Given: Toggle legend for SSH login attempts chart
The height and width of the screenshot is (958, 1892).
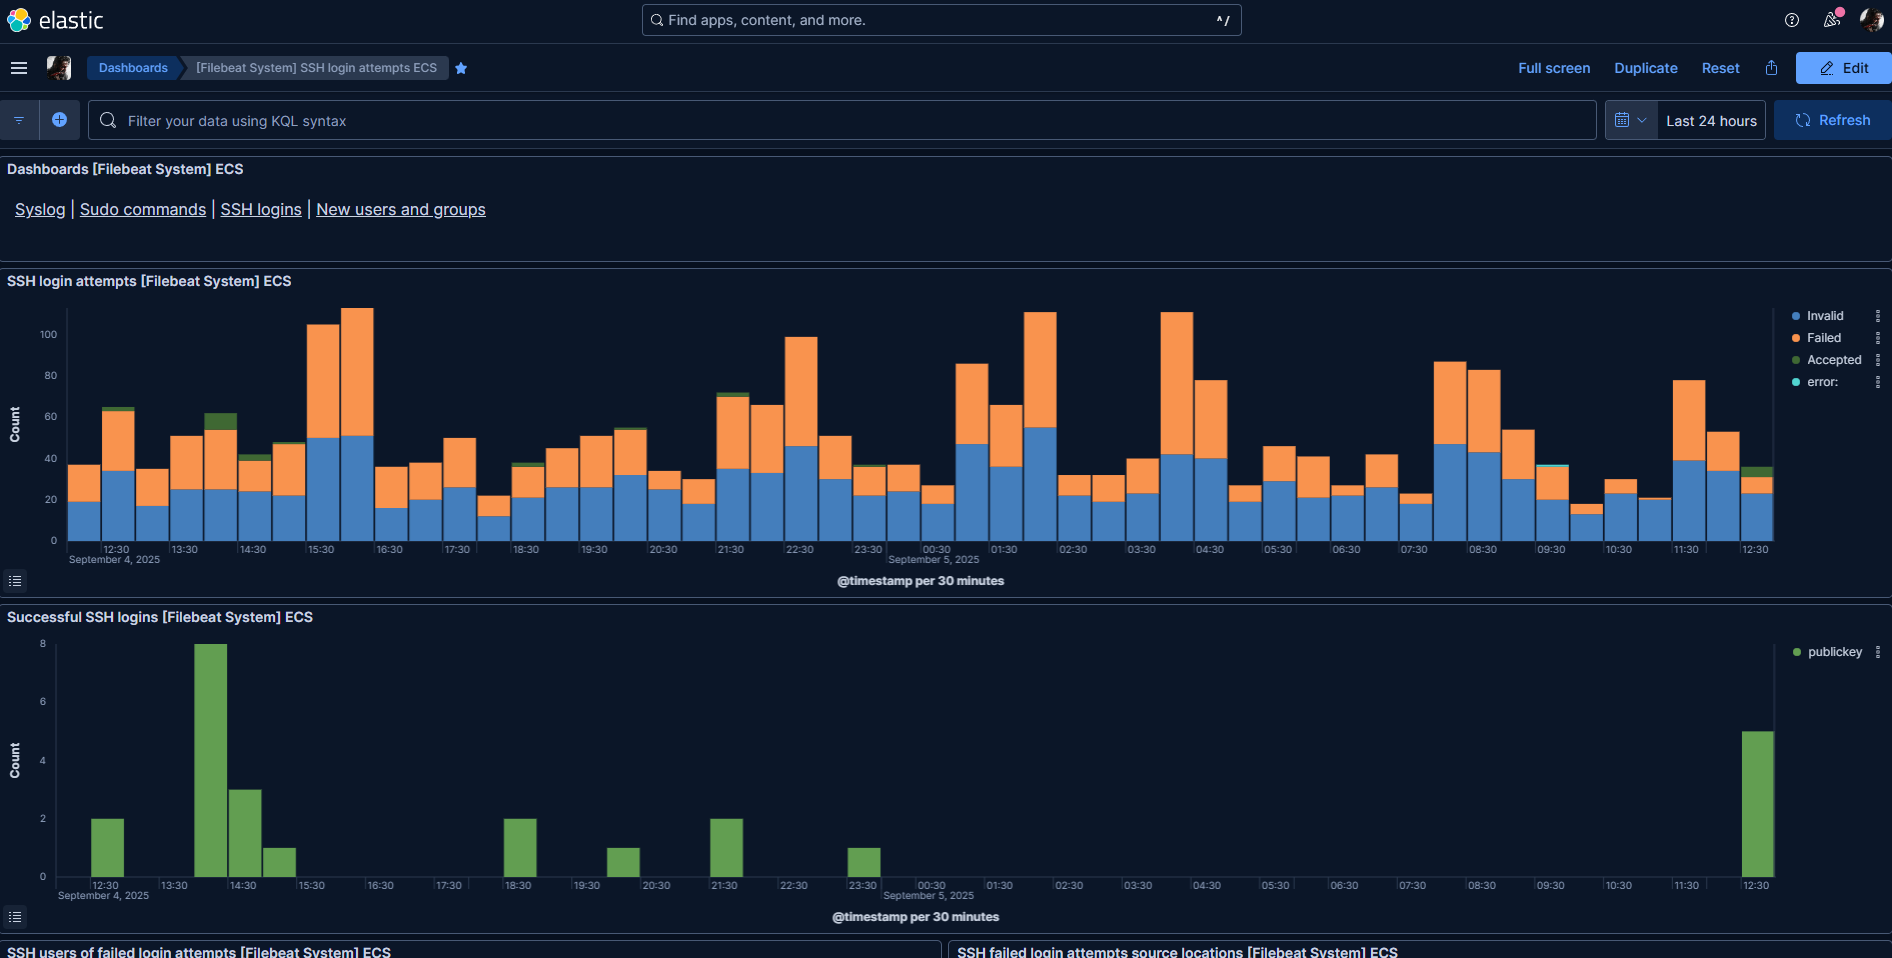Looking at the screenshot, I should pos(15,581).
